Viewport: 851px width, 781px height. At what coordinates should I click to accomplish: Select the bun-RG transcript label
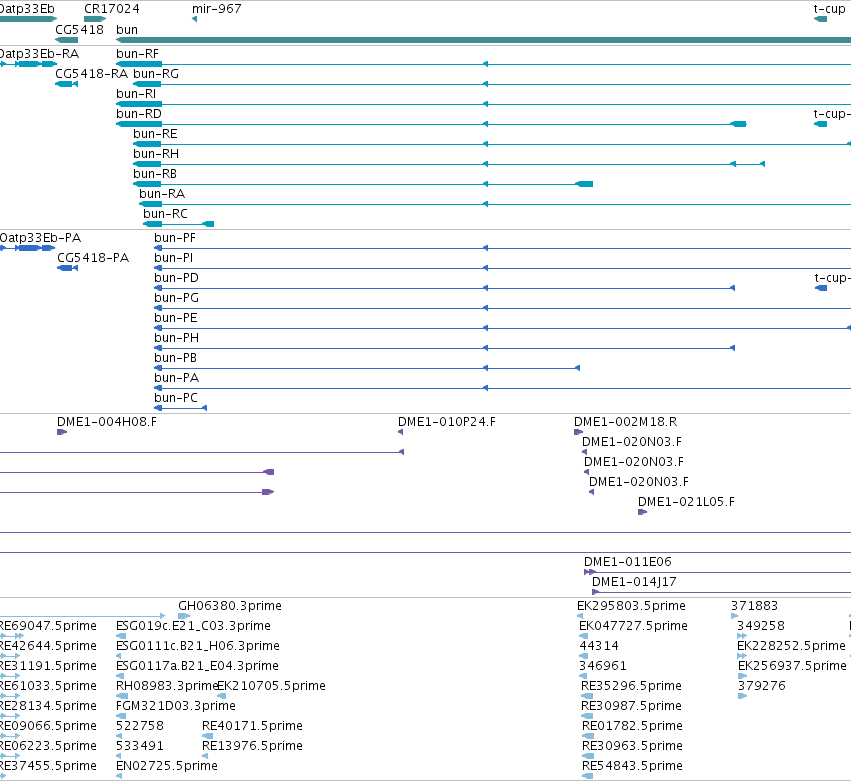pos(156,74)
